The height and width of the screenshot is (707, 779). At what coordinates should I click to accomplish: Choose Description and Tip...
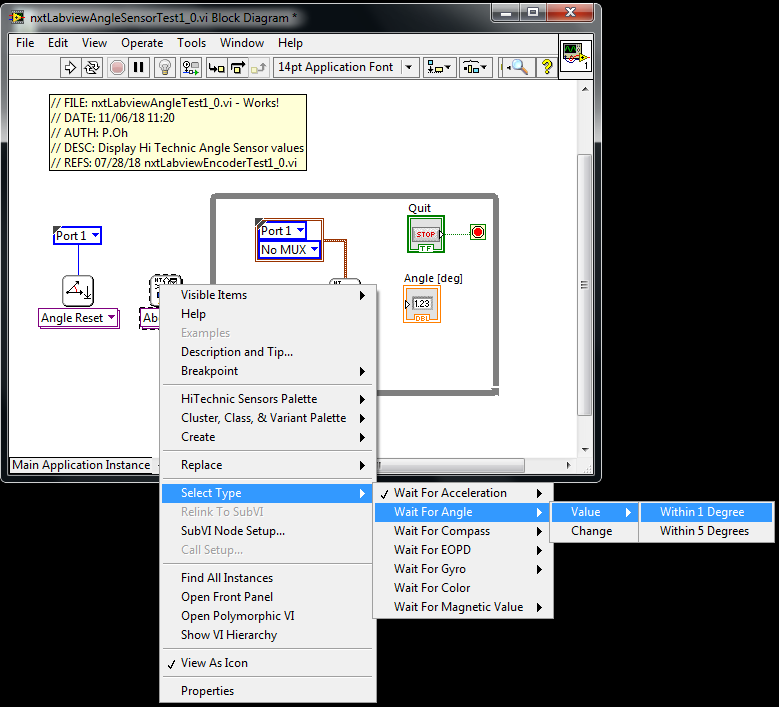click(x=269, y=352)
